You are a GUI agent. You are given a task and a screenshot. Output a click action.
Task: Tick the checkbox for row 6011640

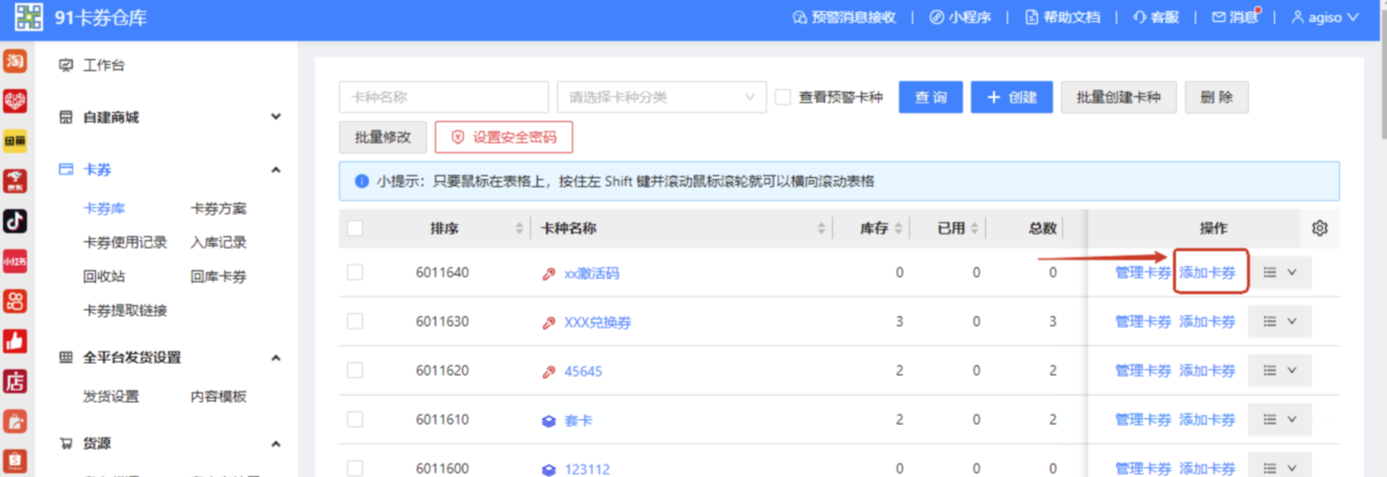pos(355,272)
